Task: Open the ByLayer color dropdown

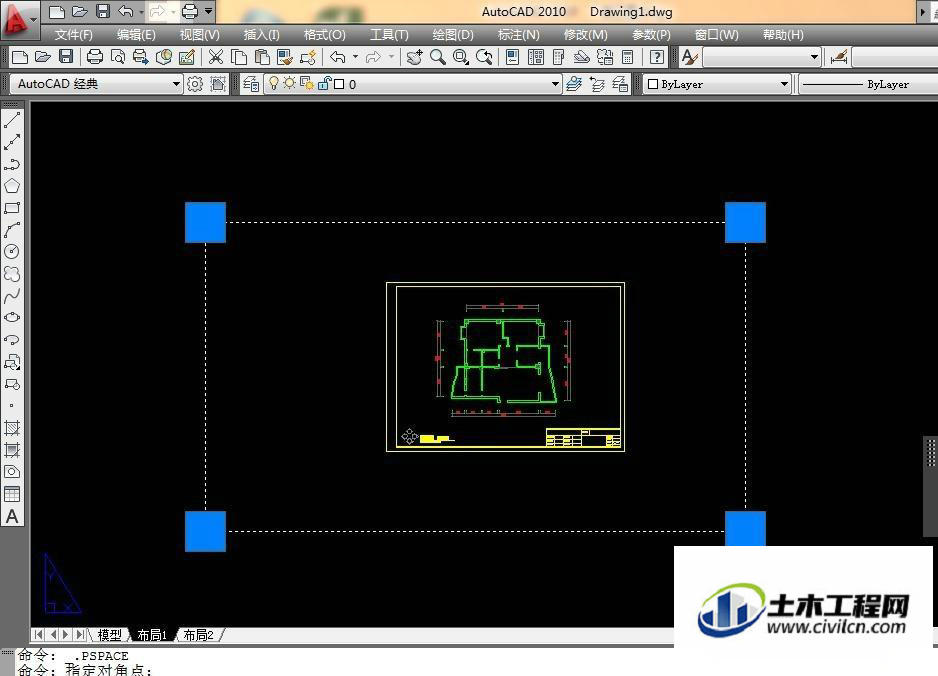Action: pyautogui.click(x=717, y=84)
